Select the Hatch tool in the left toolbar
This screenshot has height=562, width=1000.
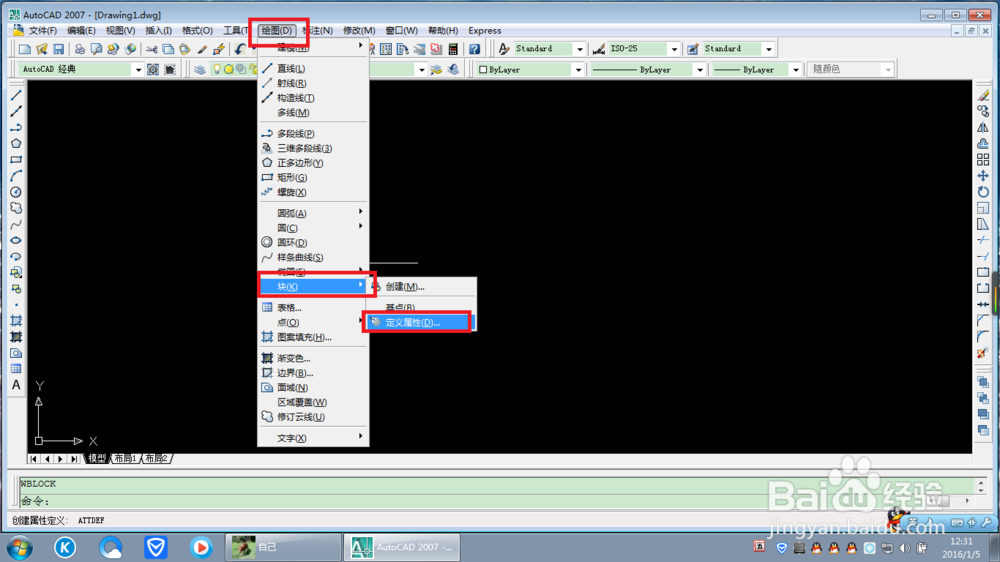coord(16,321)
